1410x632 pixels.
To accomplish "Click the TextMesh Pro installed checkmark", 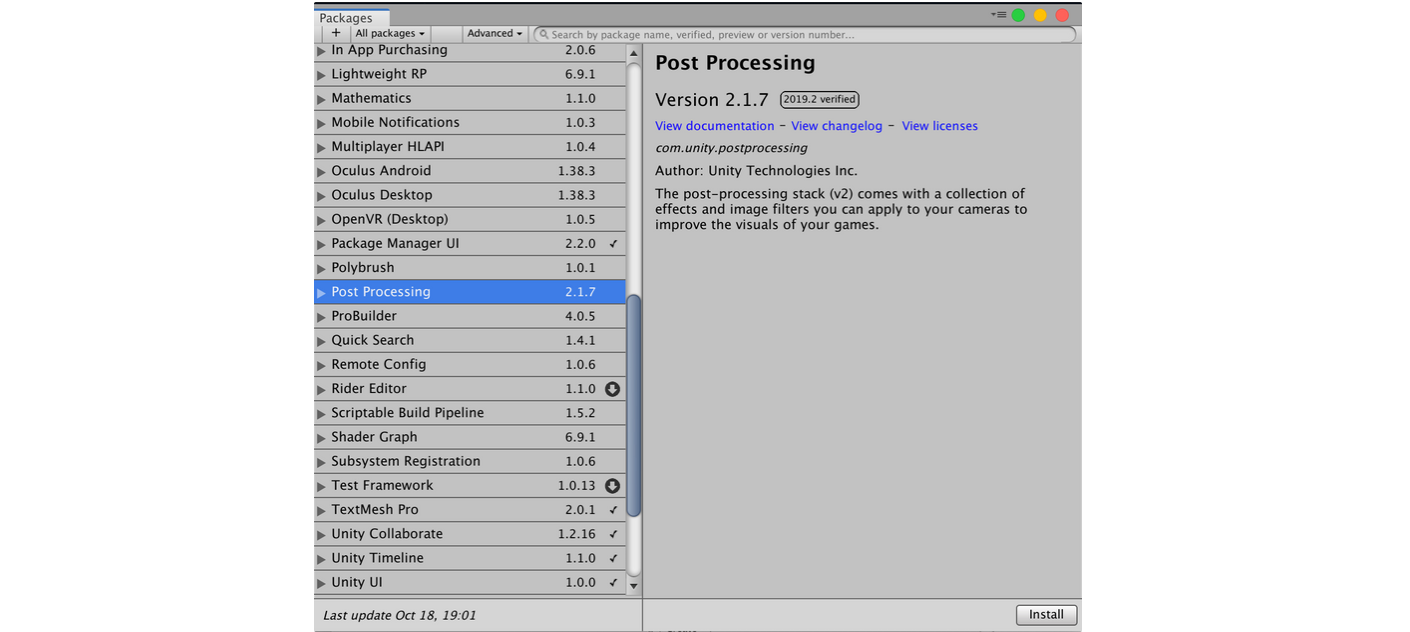I will 613,510.
